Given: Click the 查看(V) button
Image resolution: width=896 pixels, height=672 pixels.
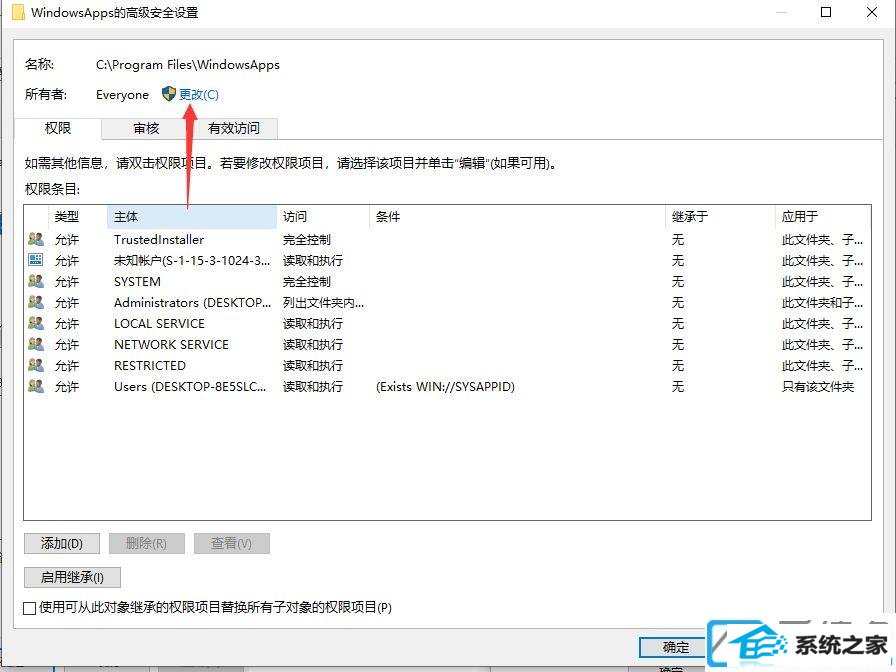Looking at the screenshot, I should [231, 543].
